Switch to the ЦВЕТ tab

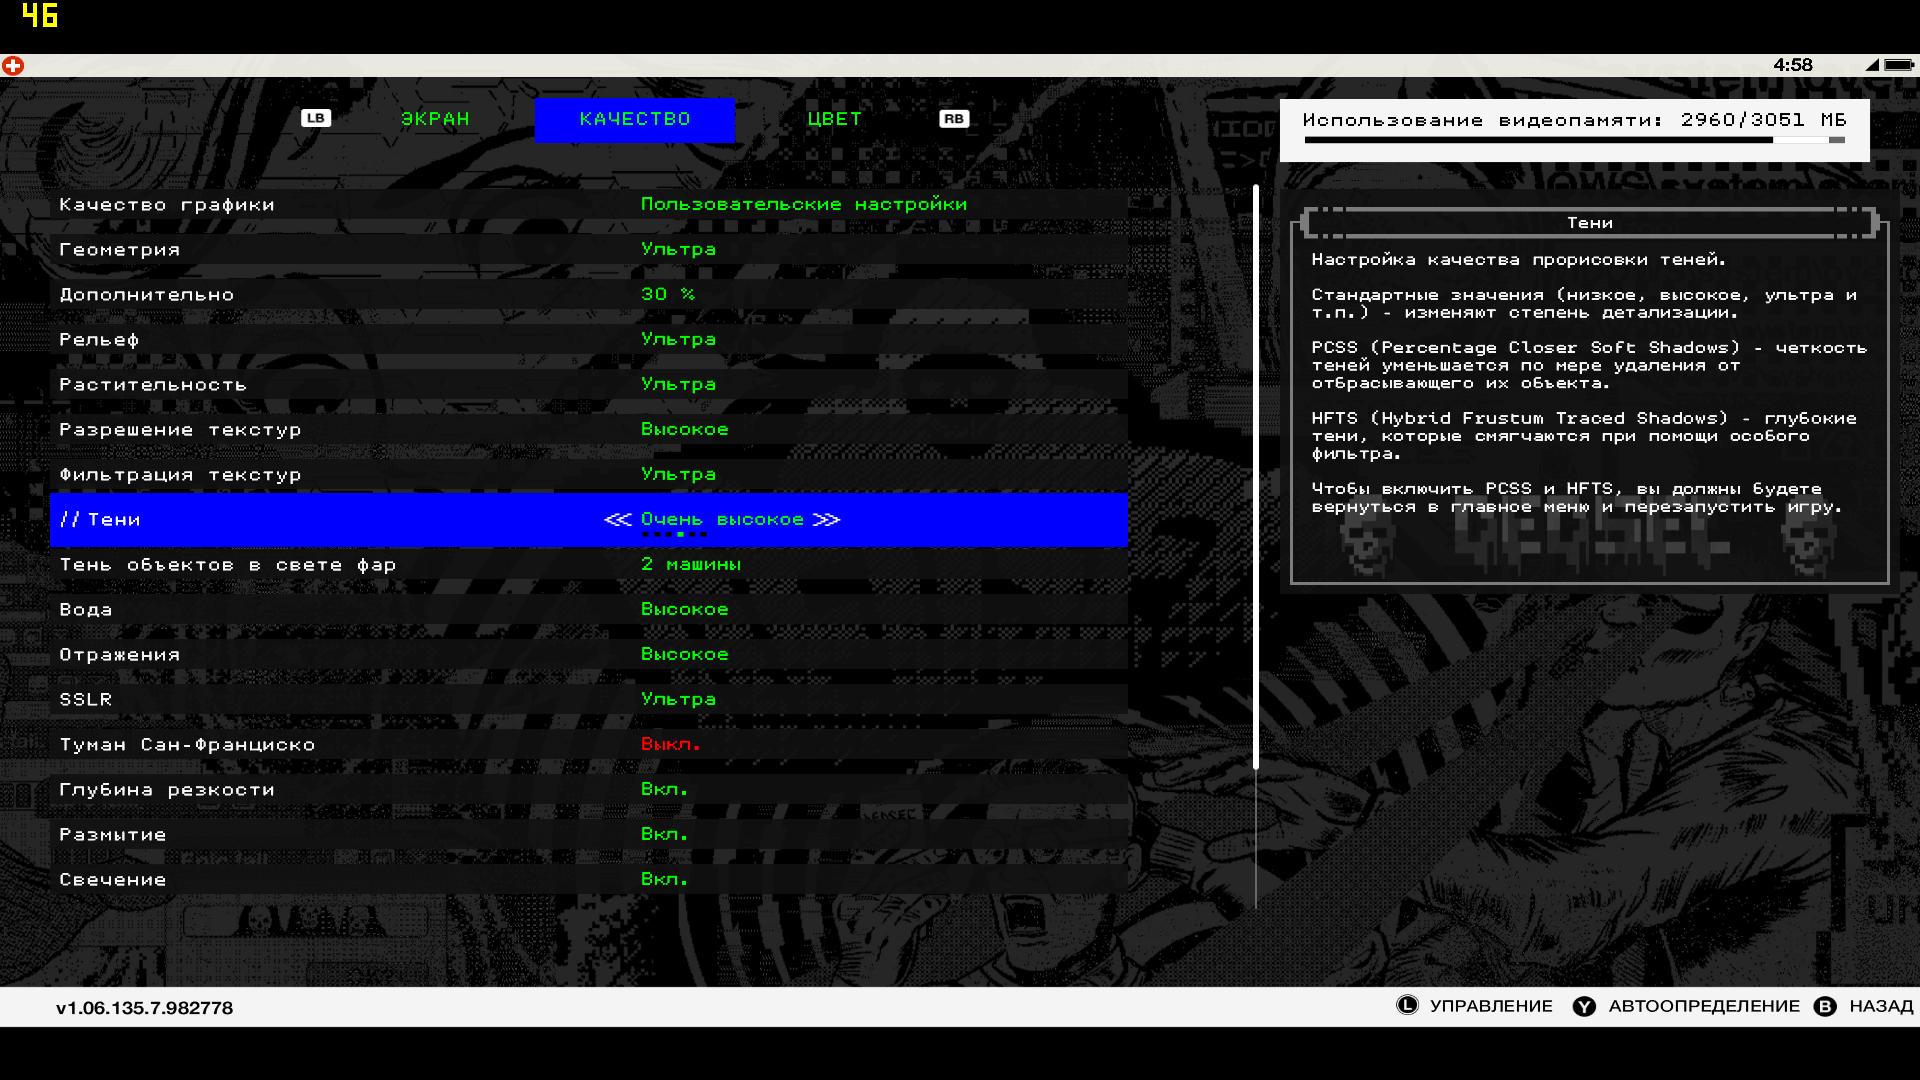point(834,119)
